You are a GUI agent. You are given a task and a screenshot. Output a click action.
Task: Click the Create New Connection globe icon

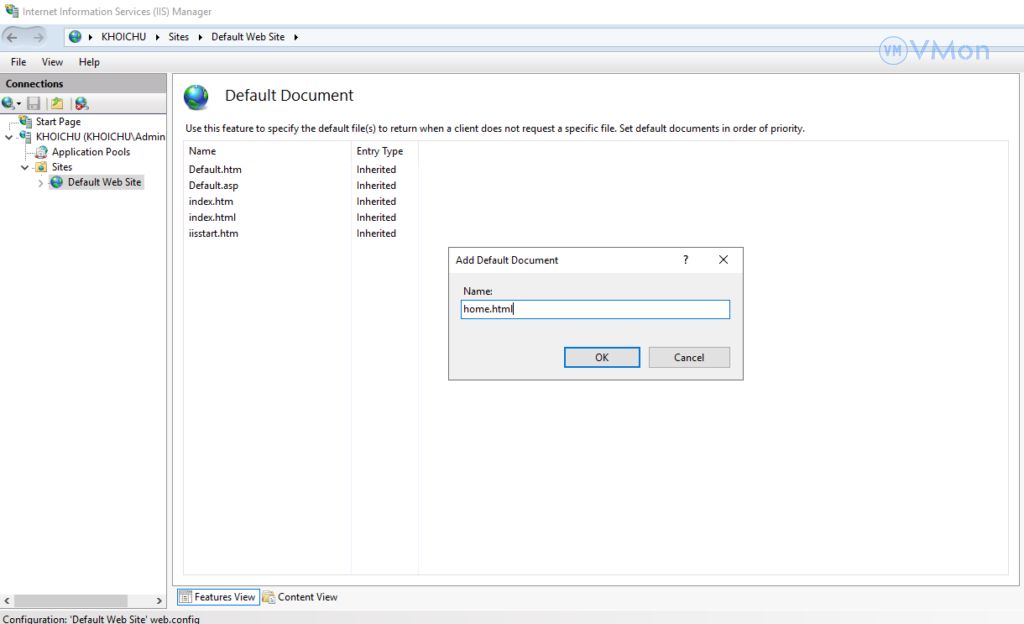click(x=9, y=104)
